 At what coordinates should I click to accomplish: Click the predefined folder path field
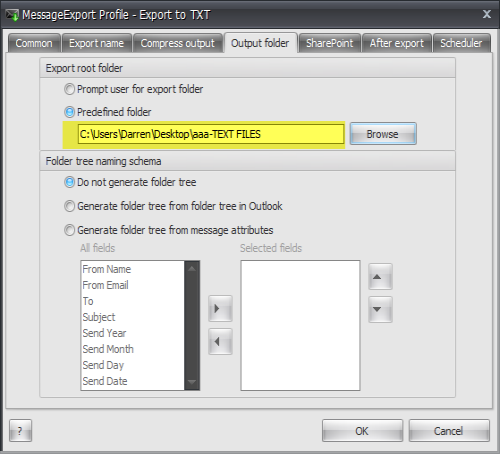pyautogui.click(x=211, y=134)
